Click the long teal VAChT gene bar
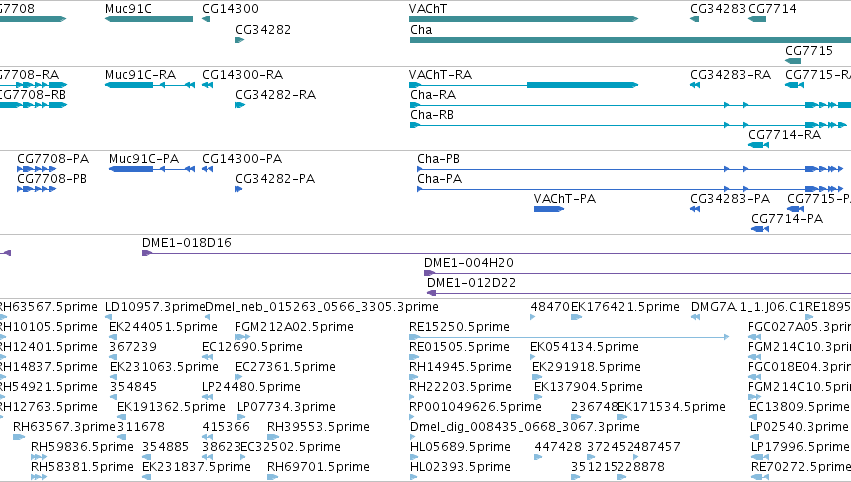Viewport: 851px width, 482px height. click(523, 19)
